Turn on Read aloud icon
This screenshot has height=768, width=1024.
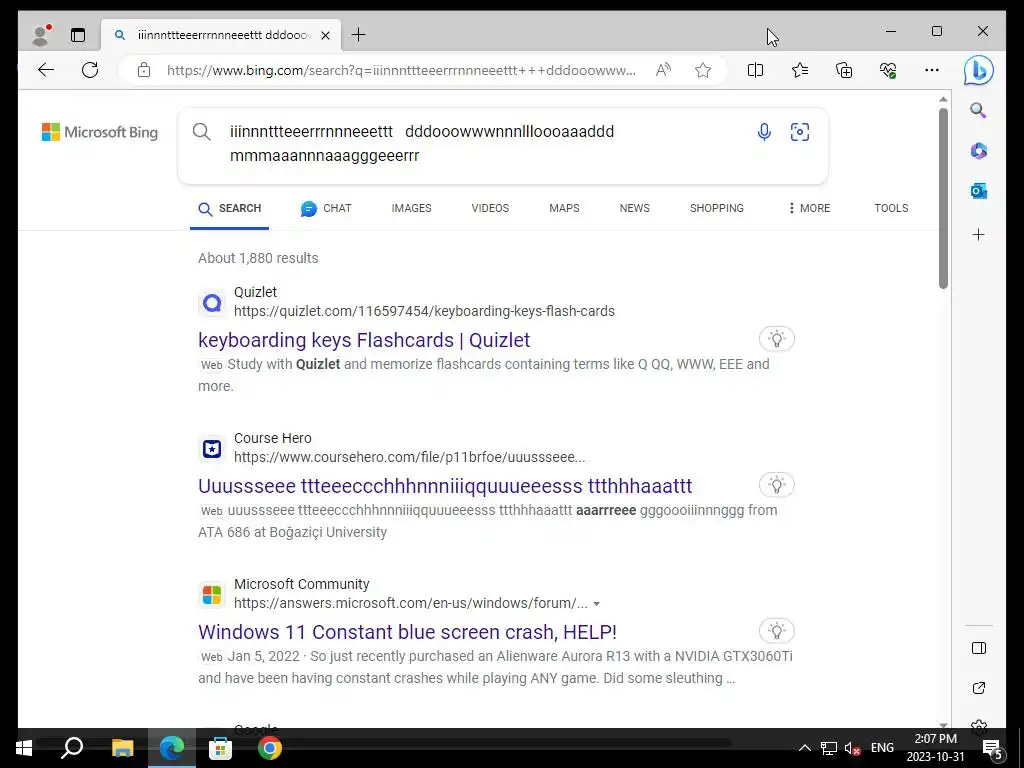click(664, 70)
